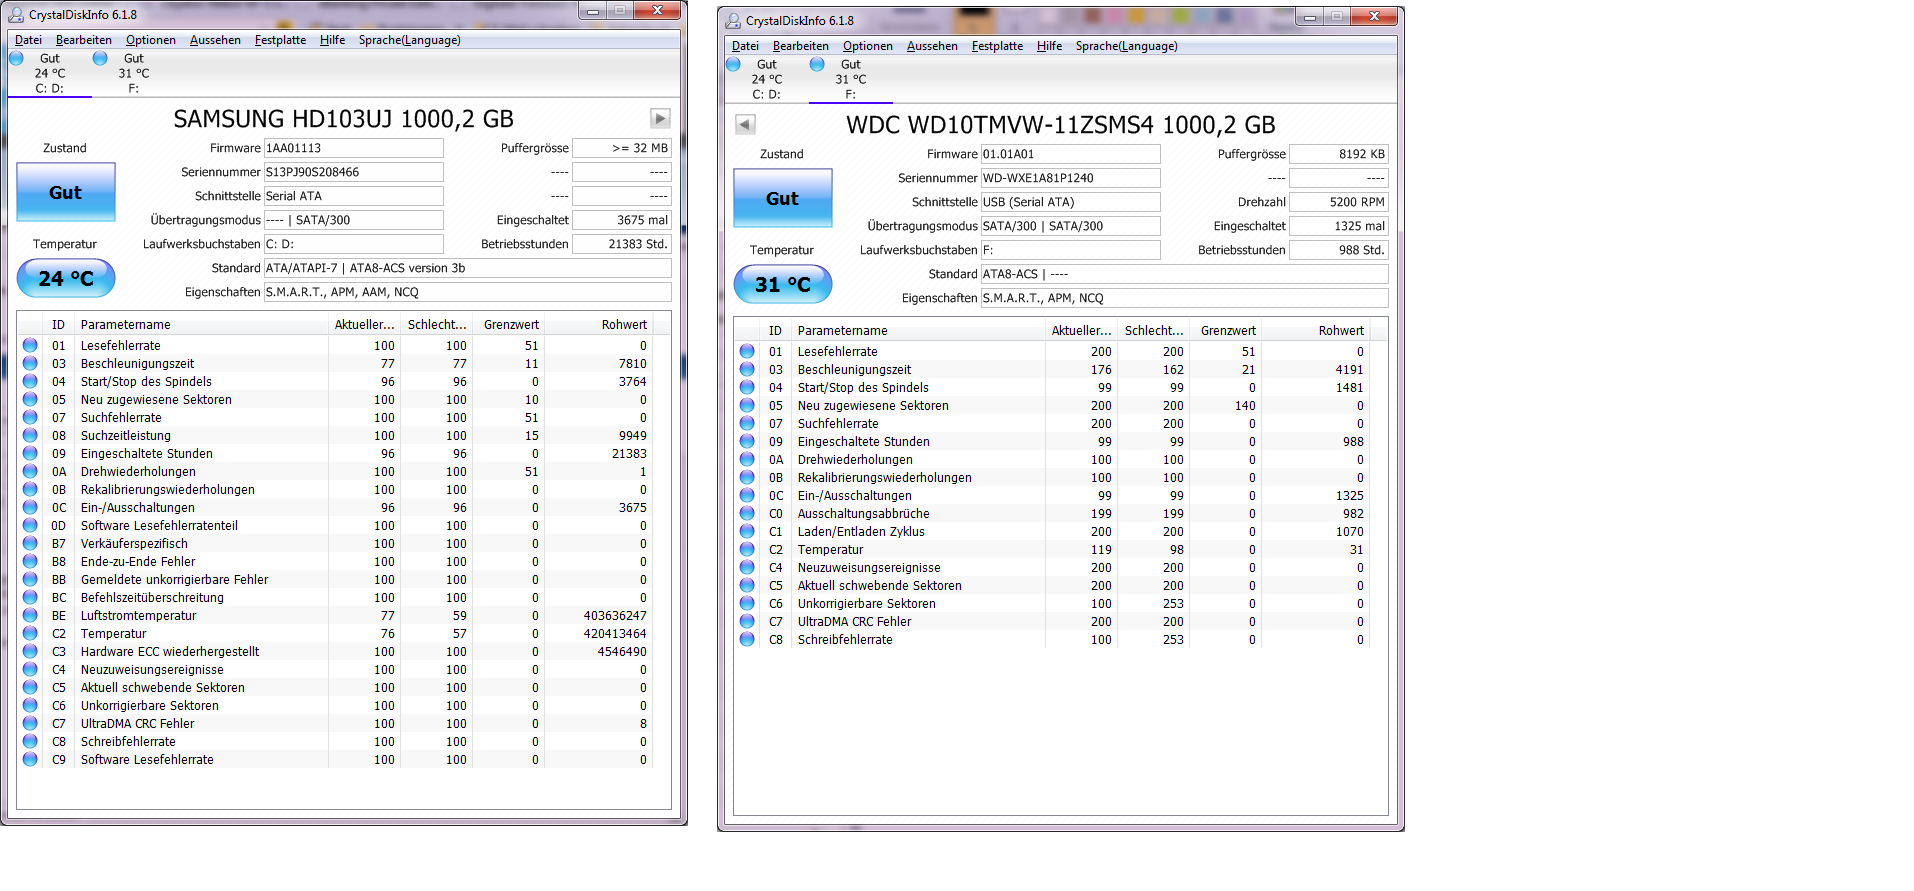Click the 31 °C temperature button
This screenshot has height=891, width=1914.
point(783,284)
